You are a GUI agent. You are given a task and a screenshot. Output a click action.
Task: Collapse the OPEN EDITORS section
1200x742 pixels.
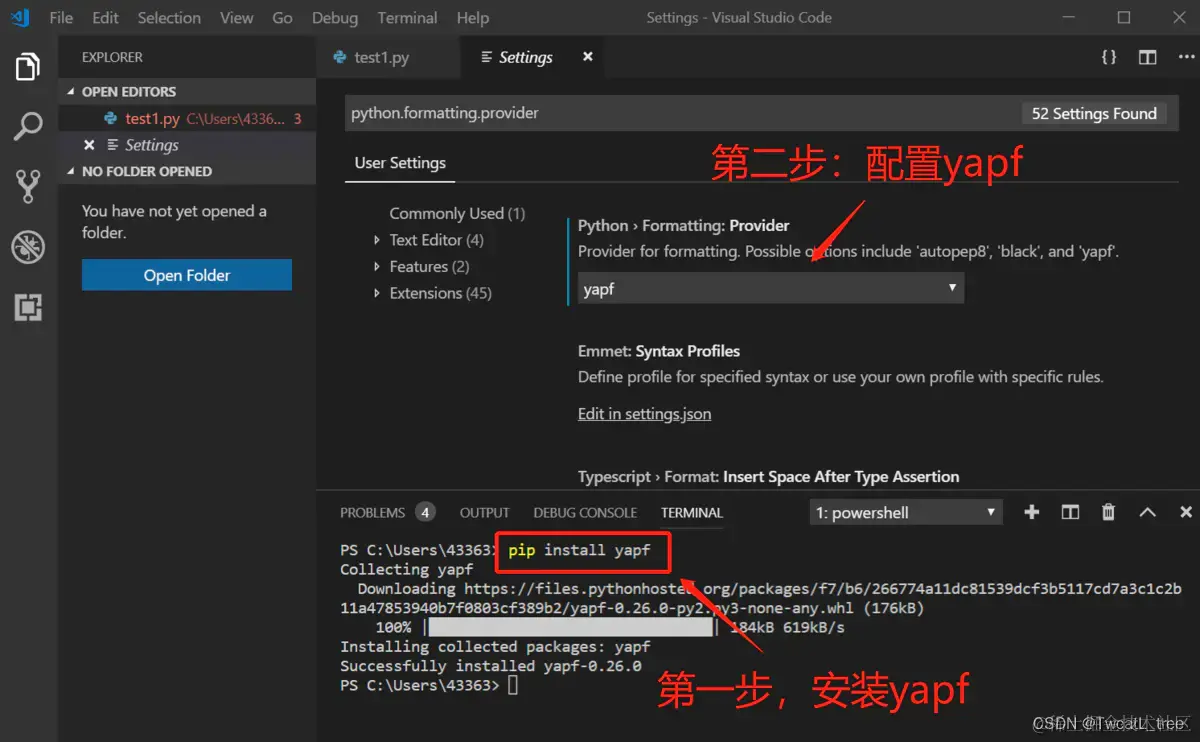187,91
